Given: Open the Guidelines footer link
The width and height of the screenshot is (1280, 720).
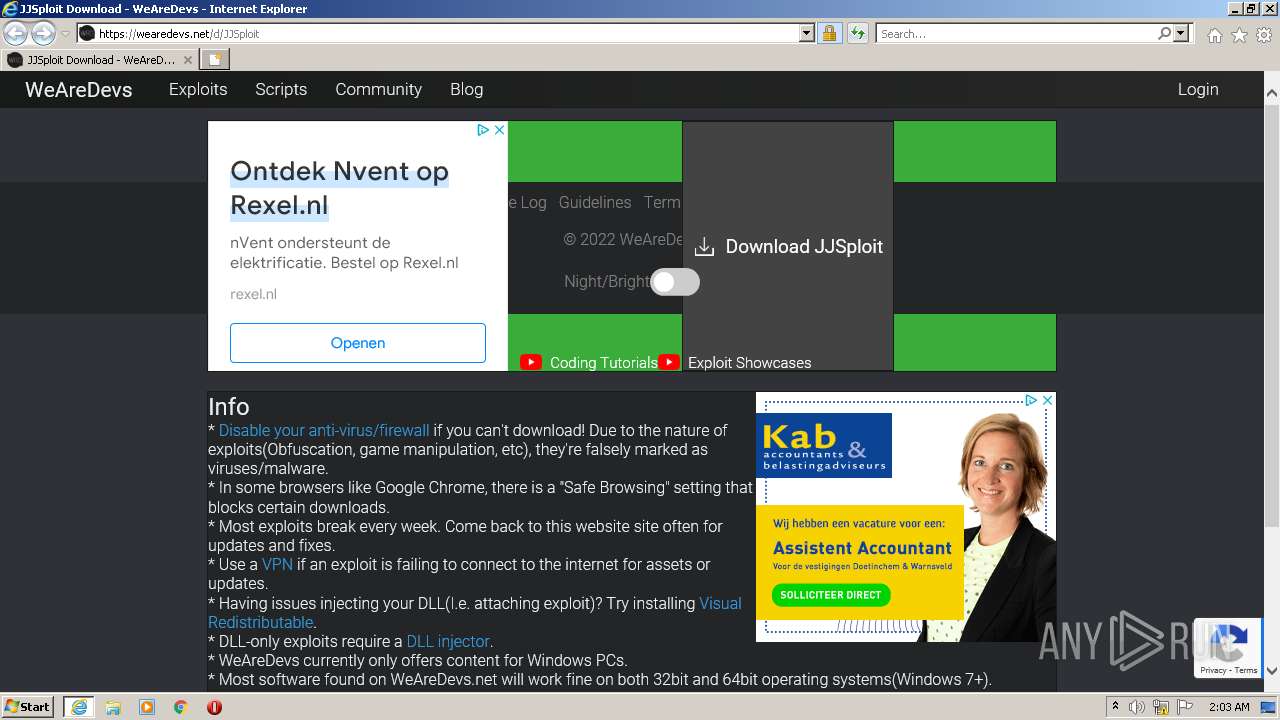Looking at the screenshot, I should [595, 202].
